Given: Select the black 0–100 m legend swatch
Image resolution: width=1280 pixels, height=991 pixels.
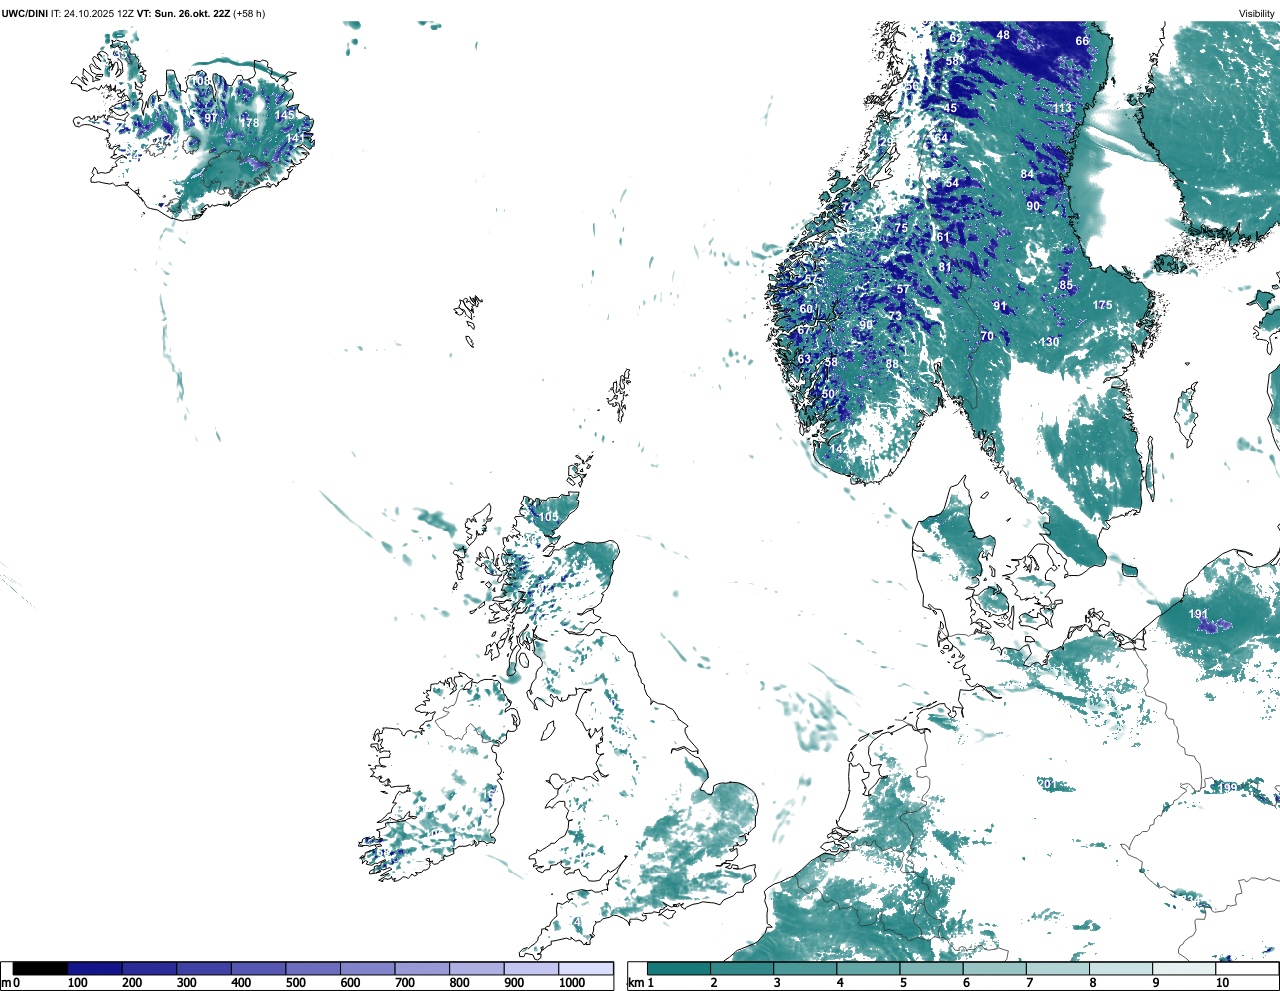Looking at the screenshot, I should point(41,969).
